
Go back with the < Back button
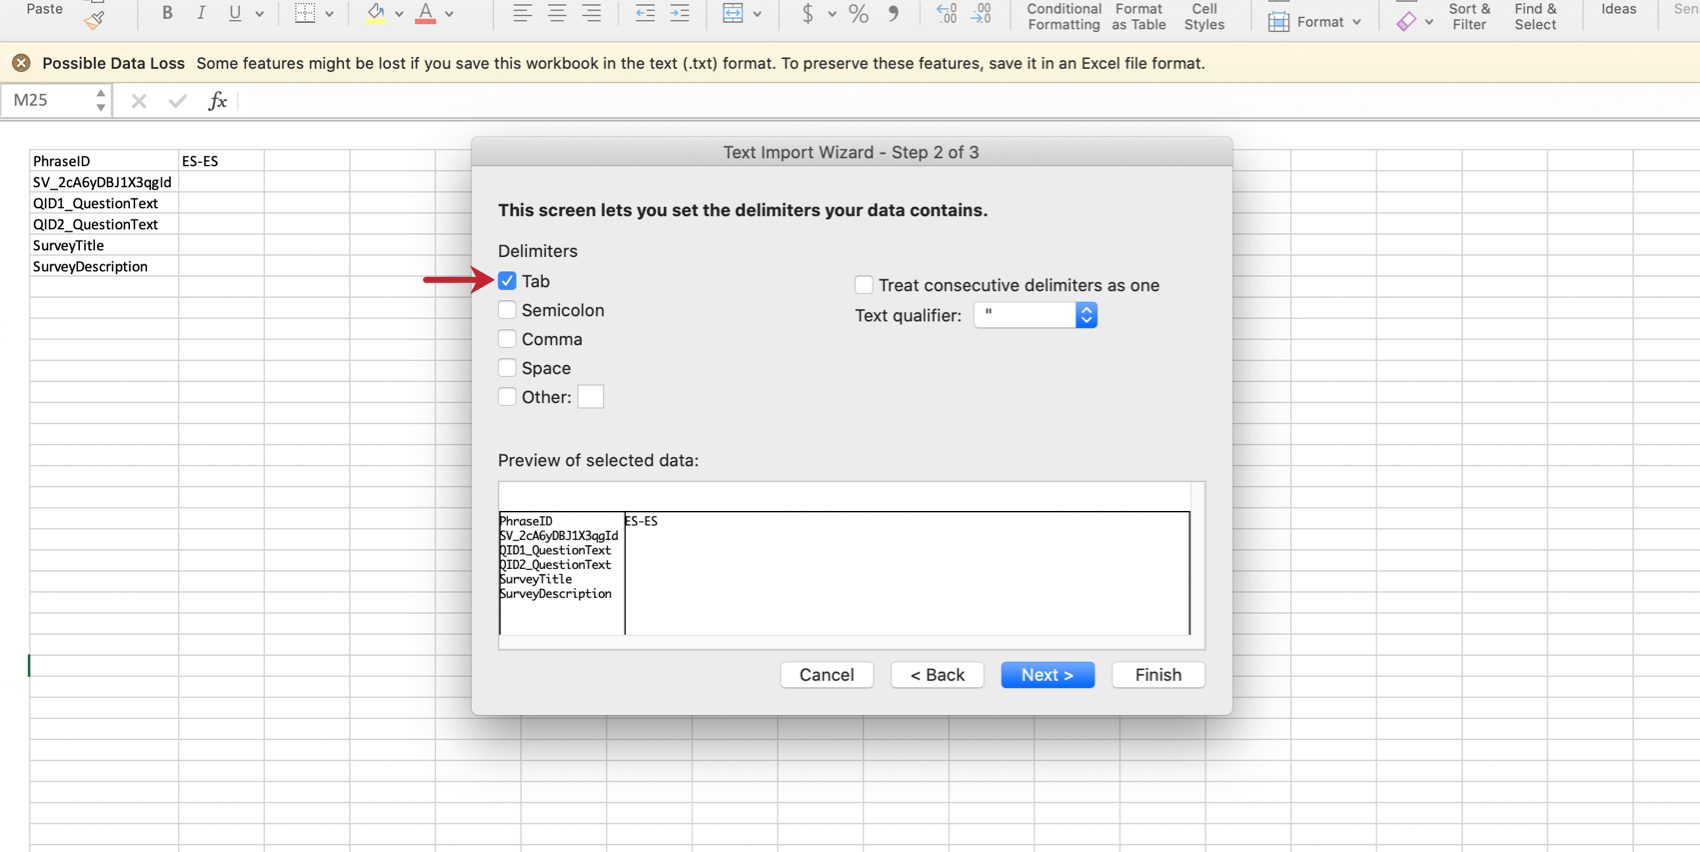tap(937, 675)
